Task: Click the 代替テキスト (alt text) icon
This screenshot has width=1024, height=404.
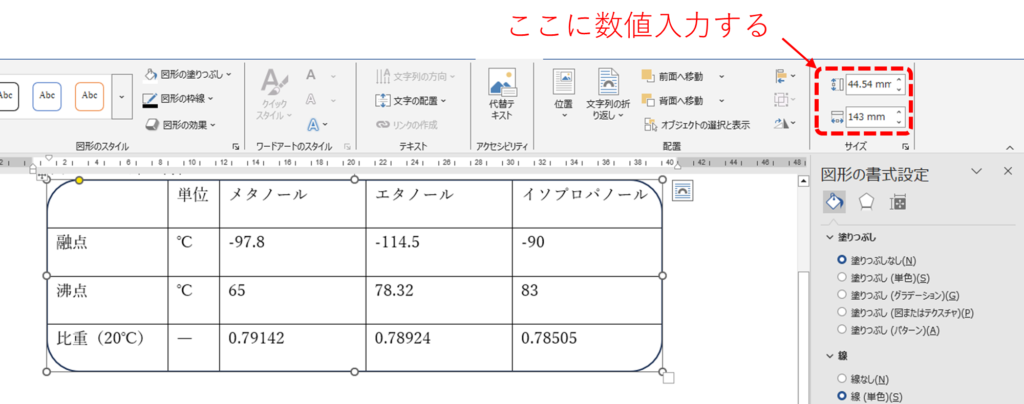Action: (x=501, y=84)
